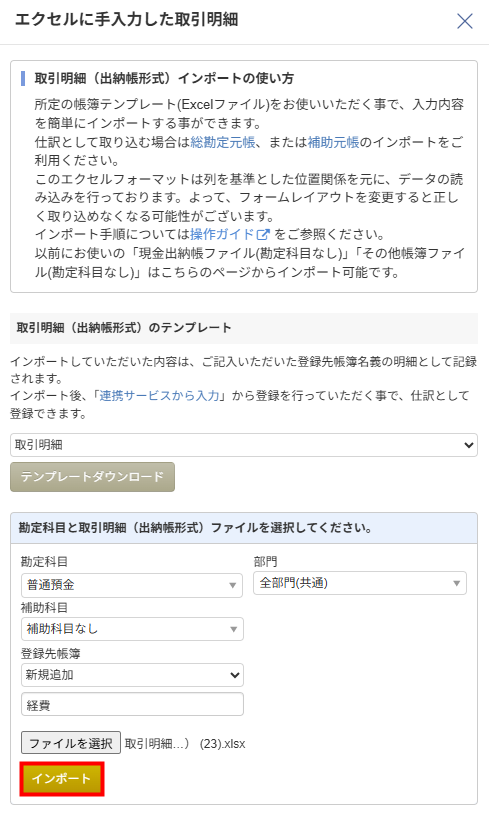The image size is (489, 819).
Task: Focus the text field containing 経費
Action: pos(132,705)
